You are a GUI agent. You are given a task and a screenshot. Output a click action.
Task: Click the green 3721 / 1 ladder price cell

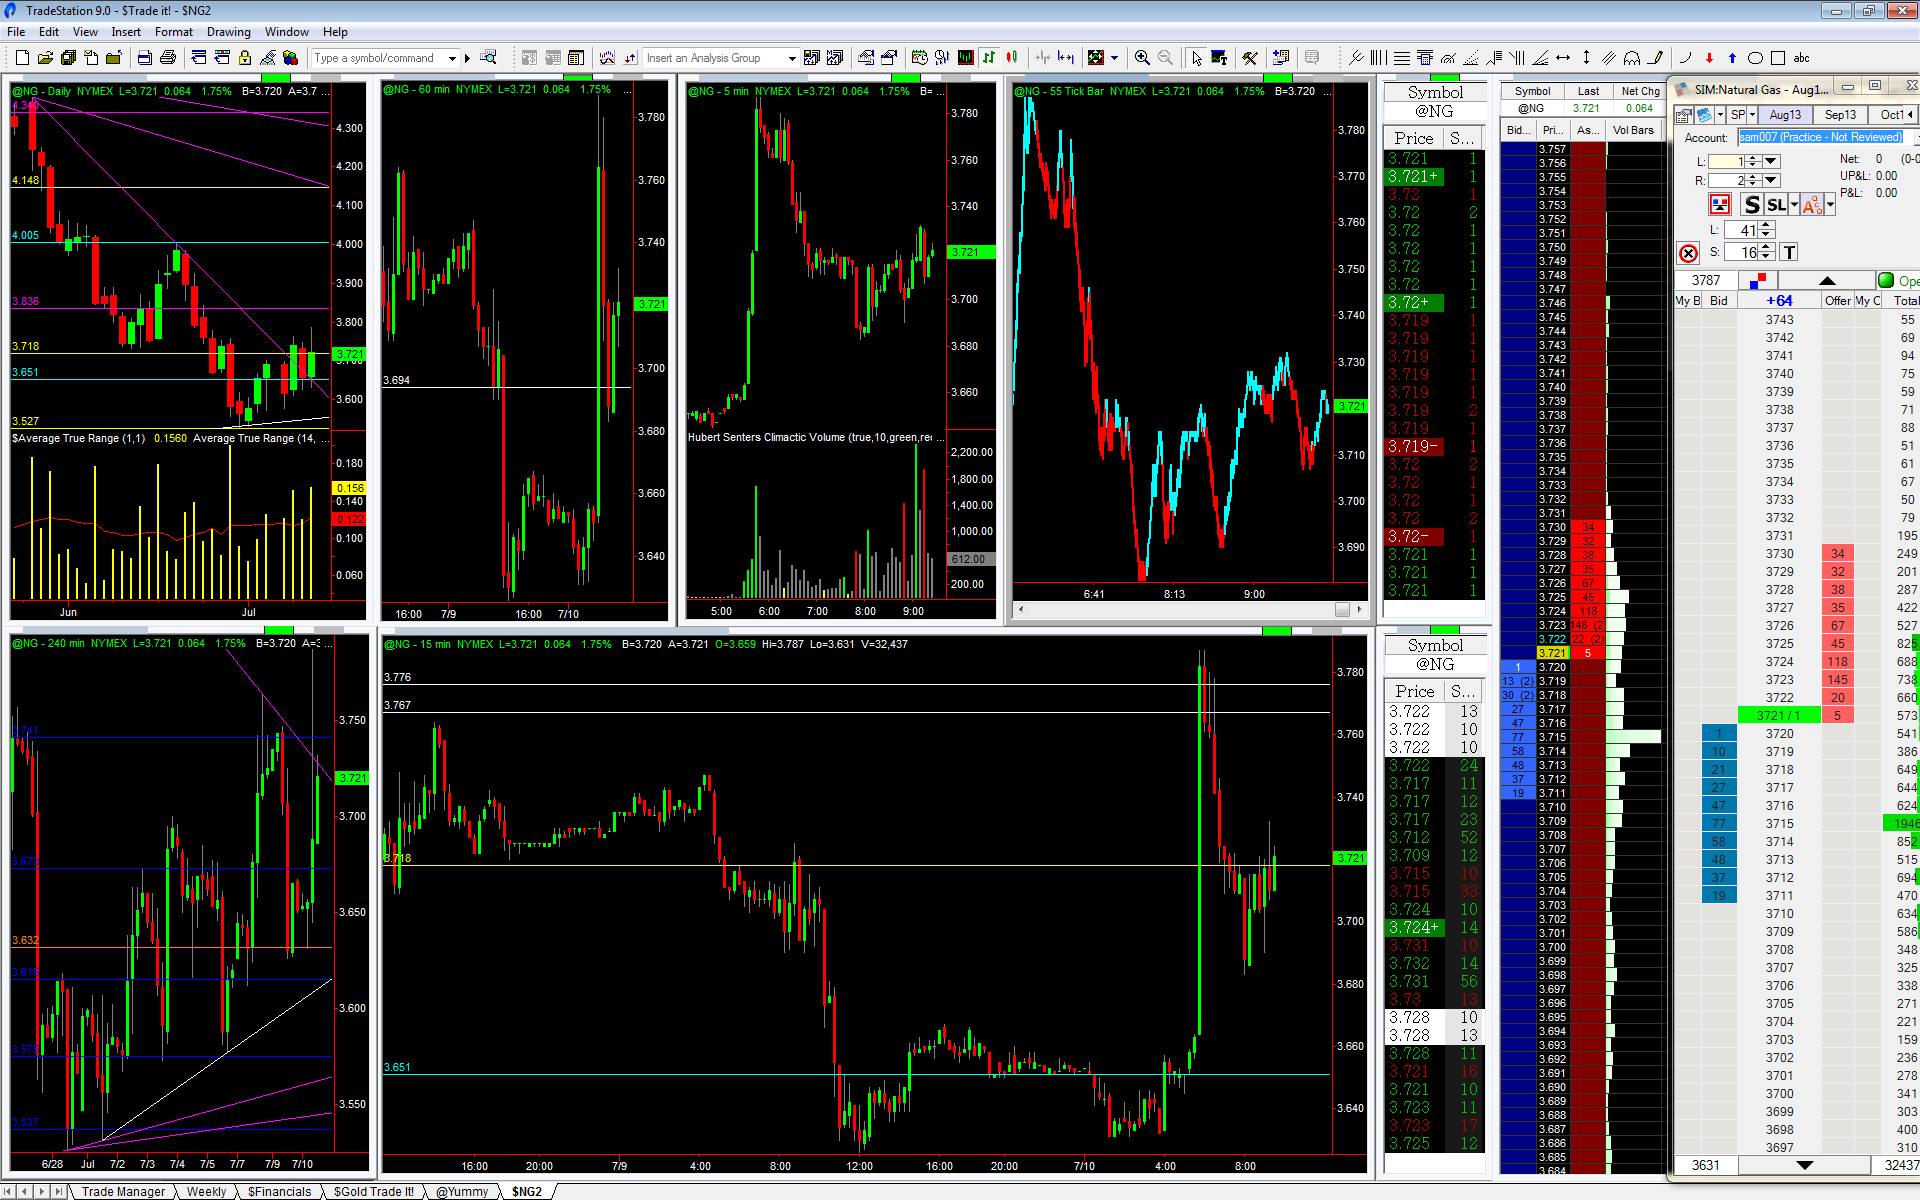click(x=1779, y=715)
